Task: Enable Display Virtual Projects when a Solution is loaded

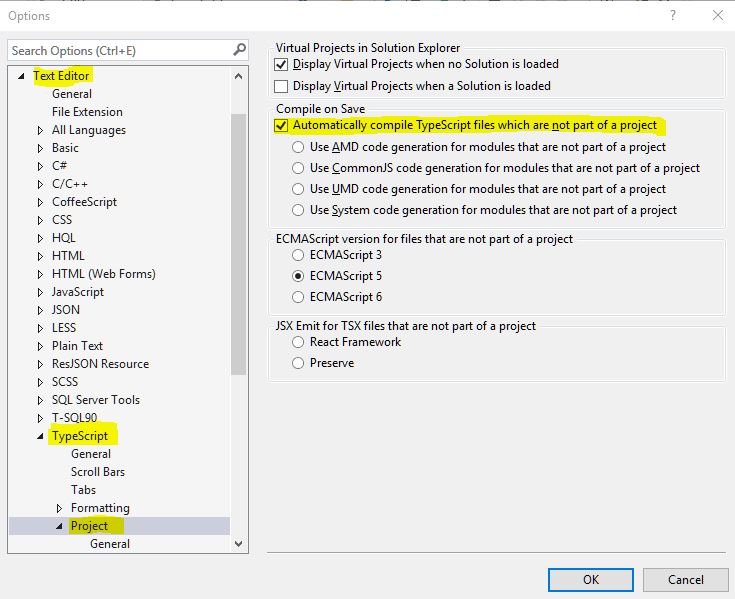Action: (x=281, y=86)
